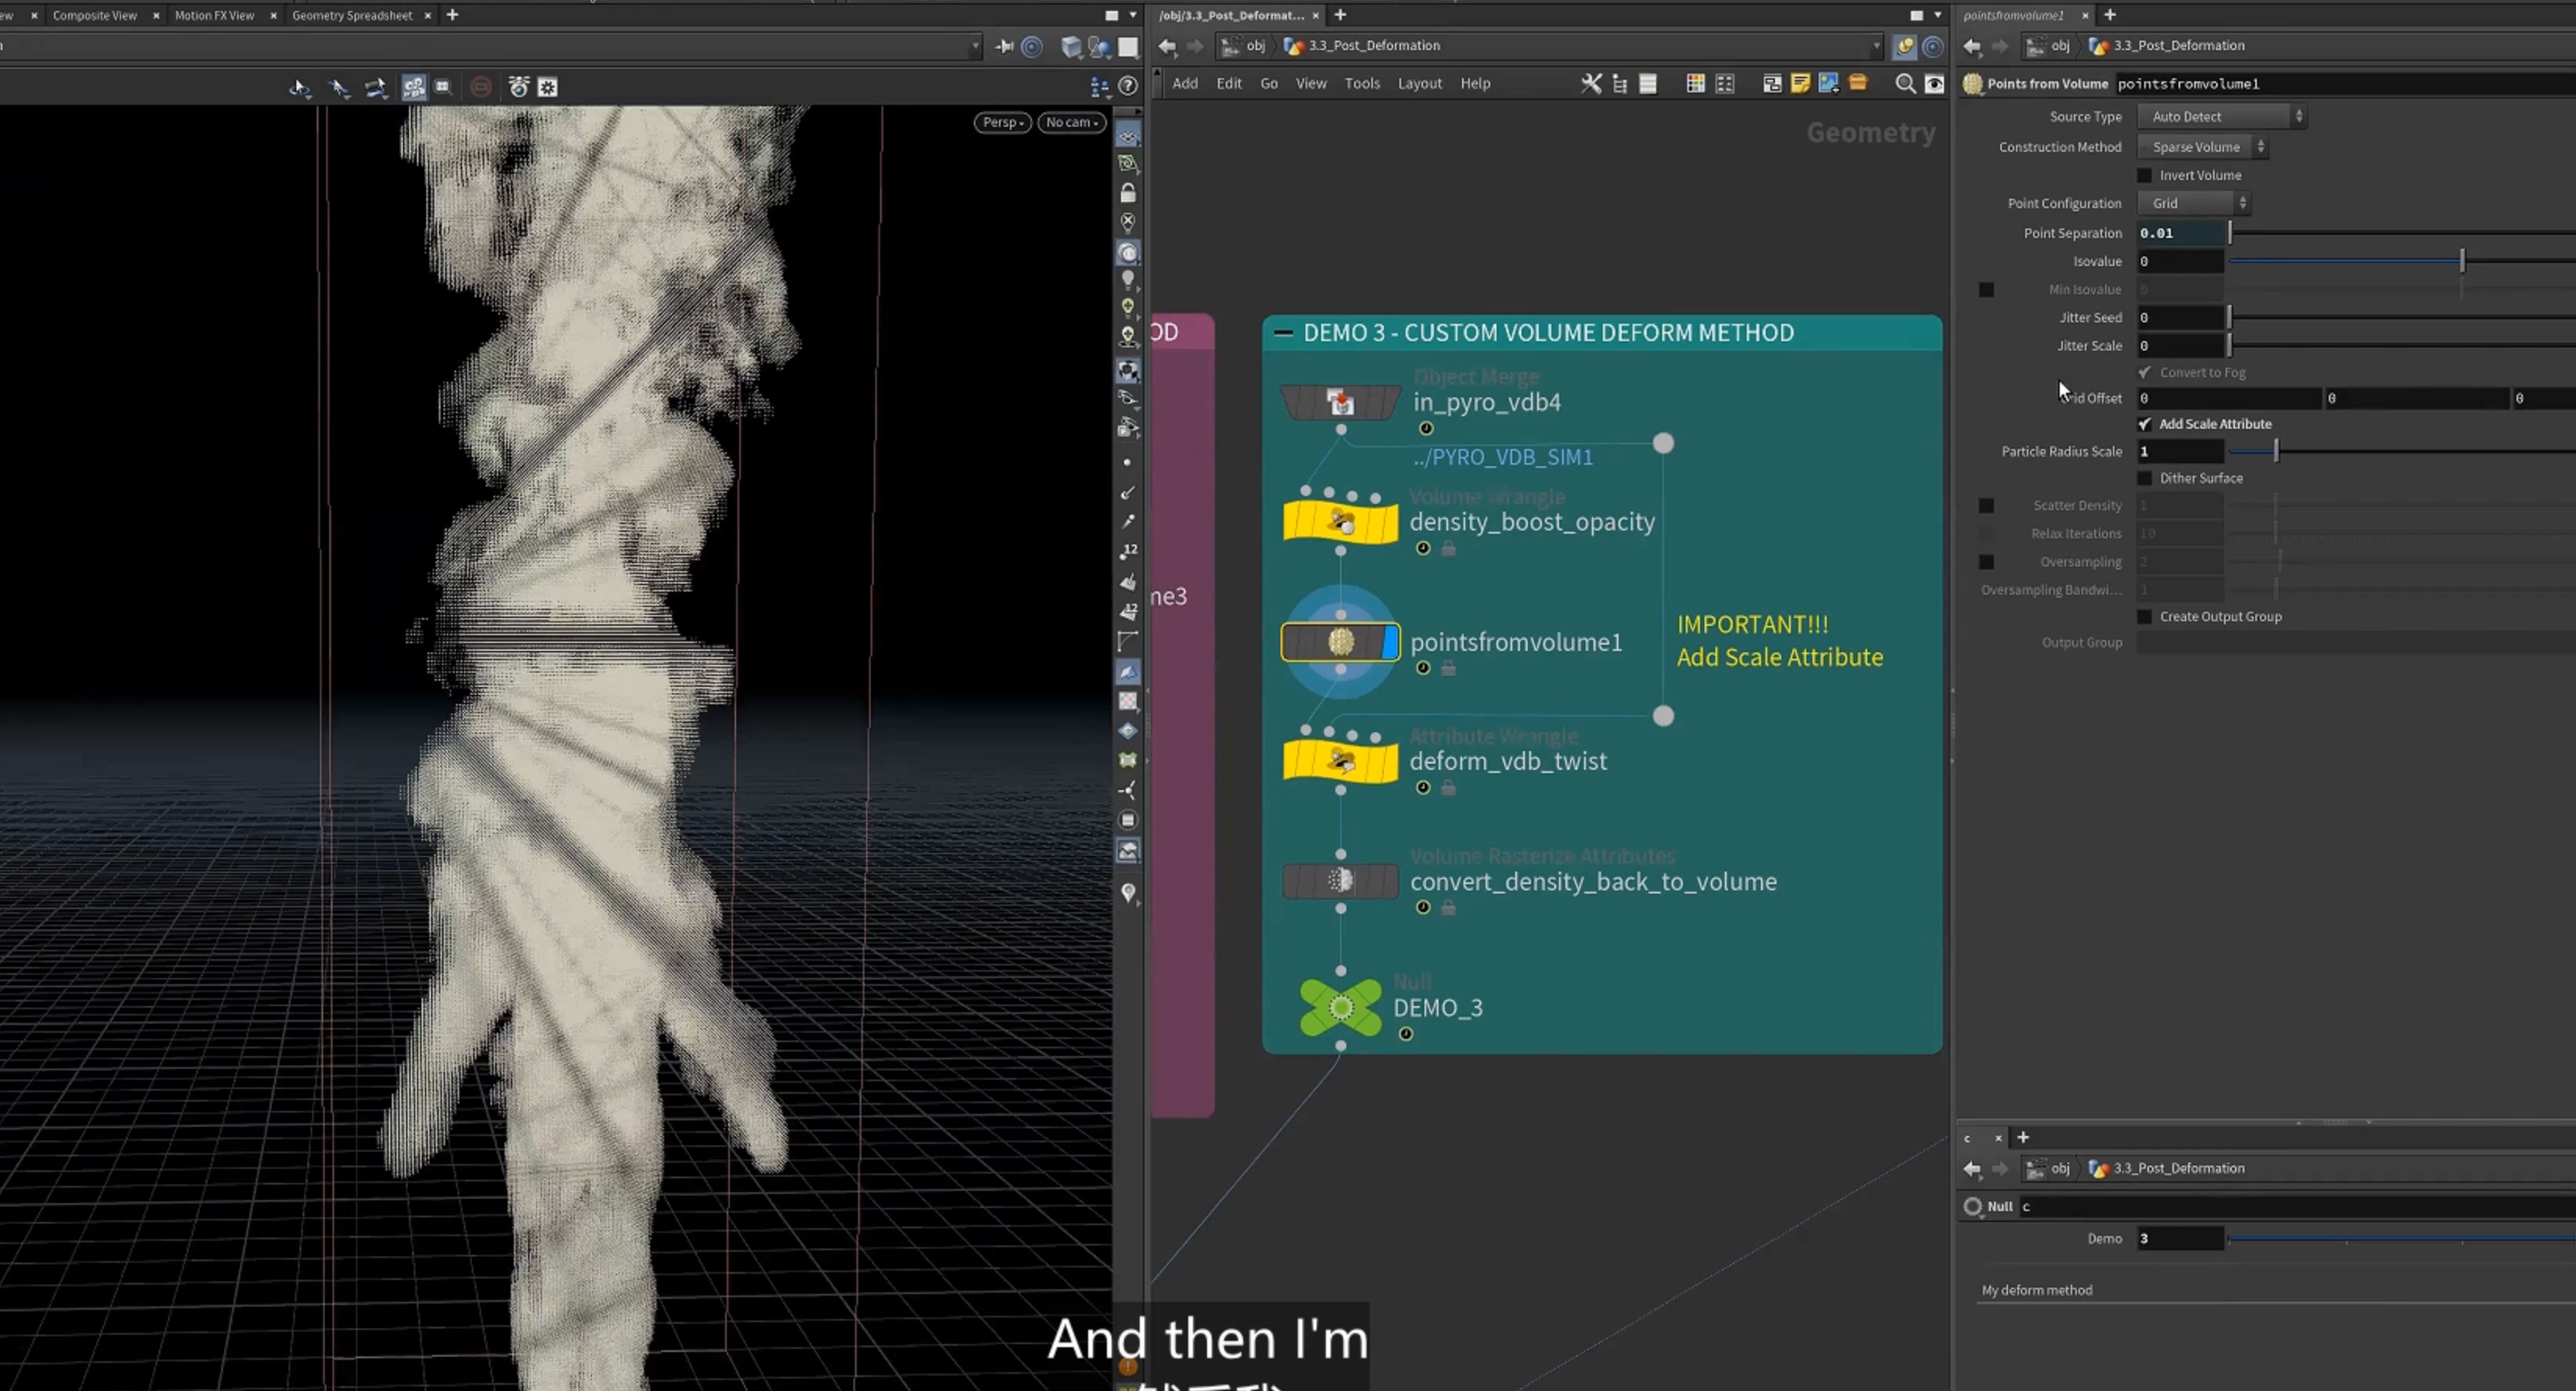Click the No cam viewport button
This screenshot has height=1391, width=2576.
pos(1072,122)
